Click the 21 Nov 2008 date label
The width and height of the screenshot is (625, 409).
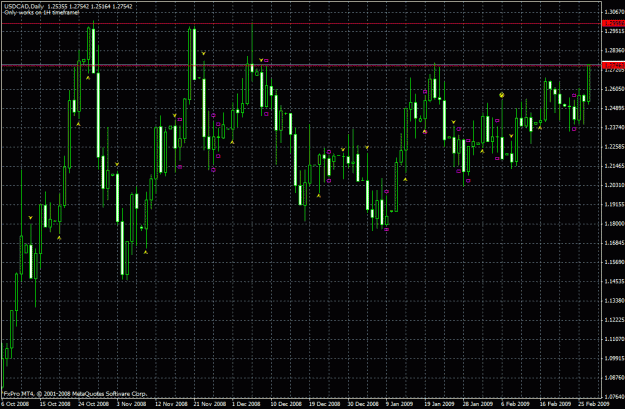210,404
